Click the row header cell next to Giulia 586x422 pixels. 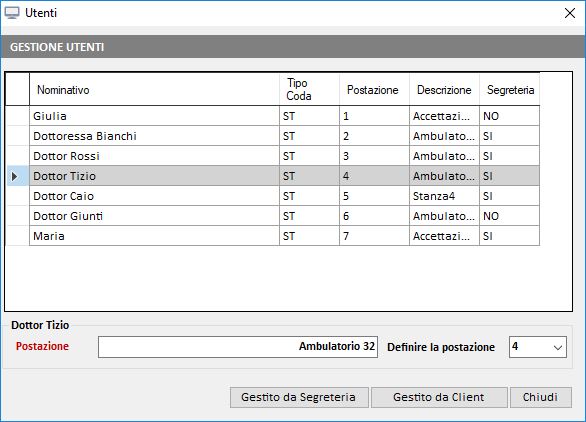pyautogui.click(x=18, y=116)
